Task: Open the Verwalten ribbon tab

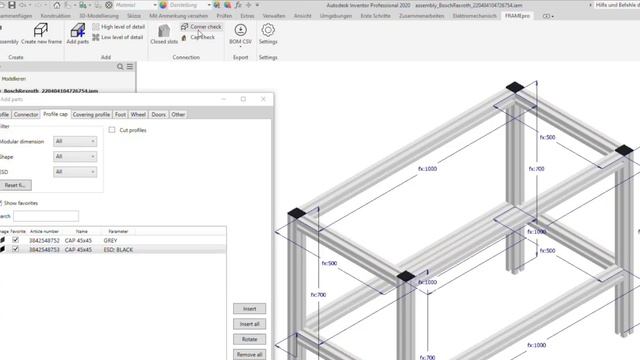Action: pyautogui.click(x=273, y=16)
